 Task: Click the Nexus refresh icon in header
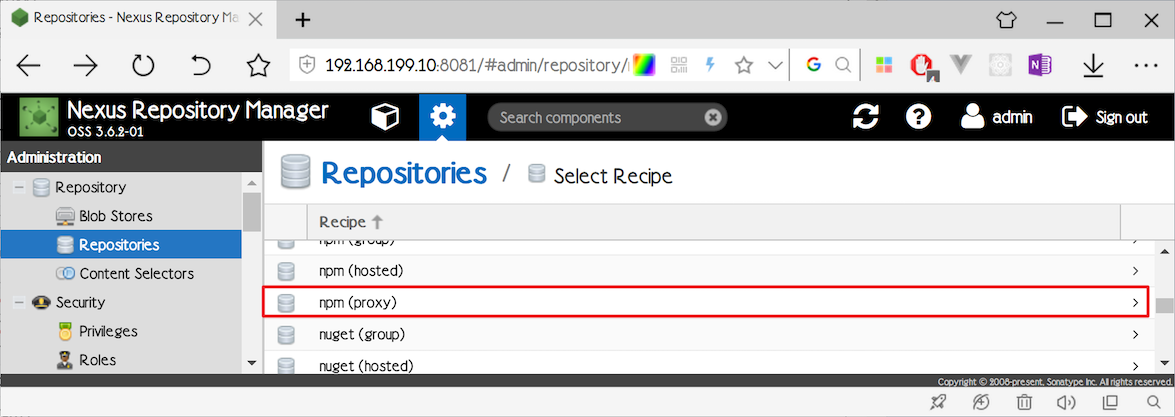coord(866,117)
